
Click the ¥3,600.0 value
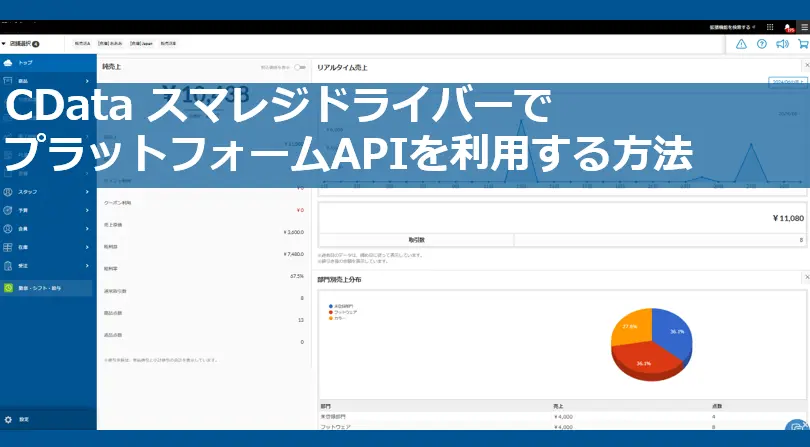pos(293,233)
